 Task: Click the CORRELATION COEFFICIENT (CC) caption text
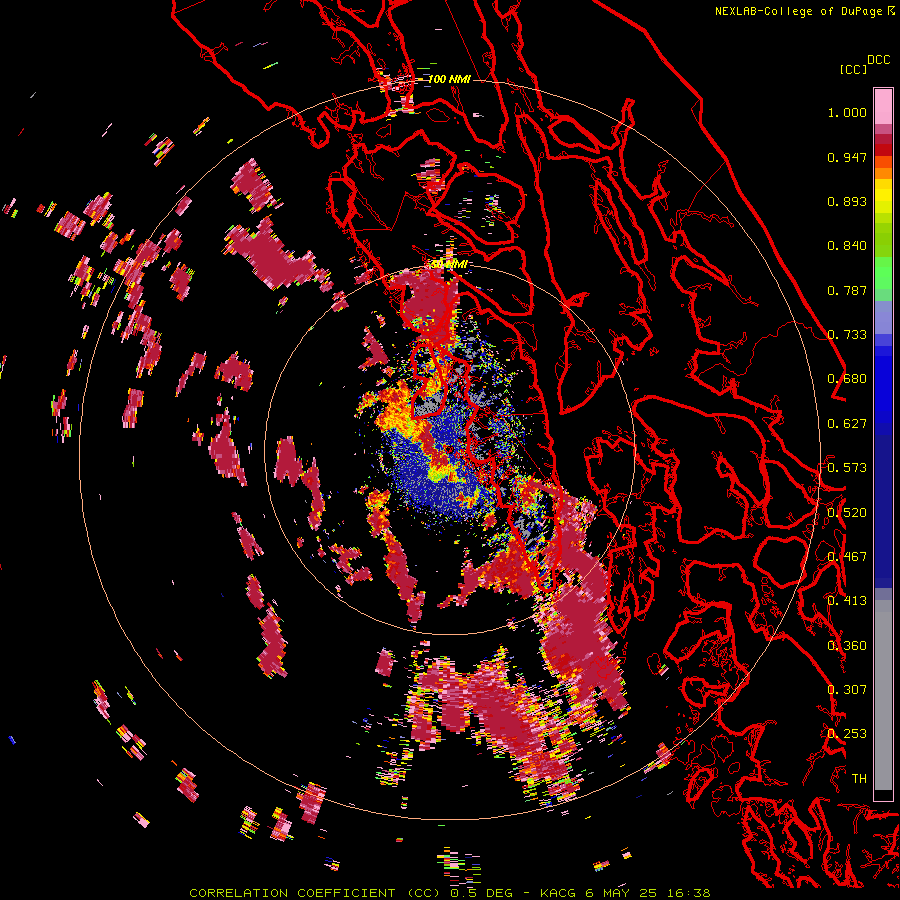click(x=315, y=893)
